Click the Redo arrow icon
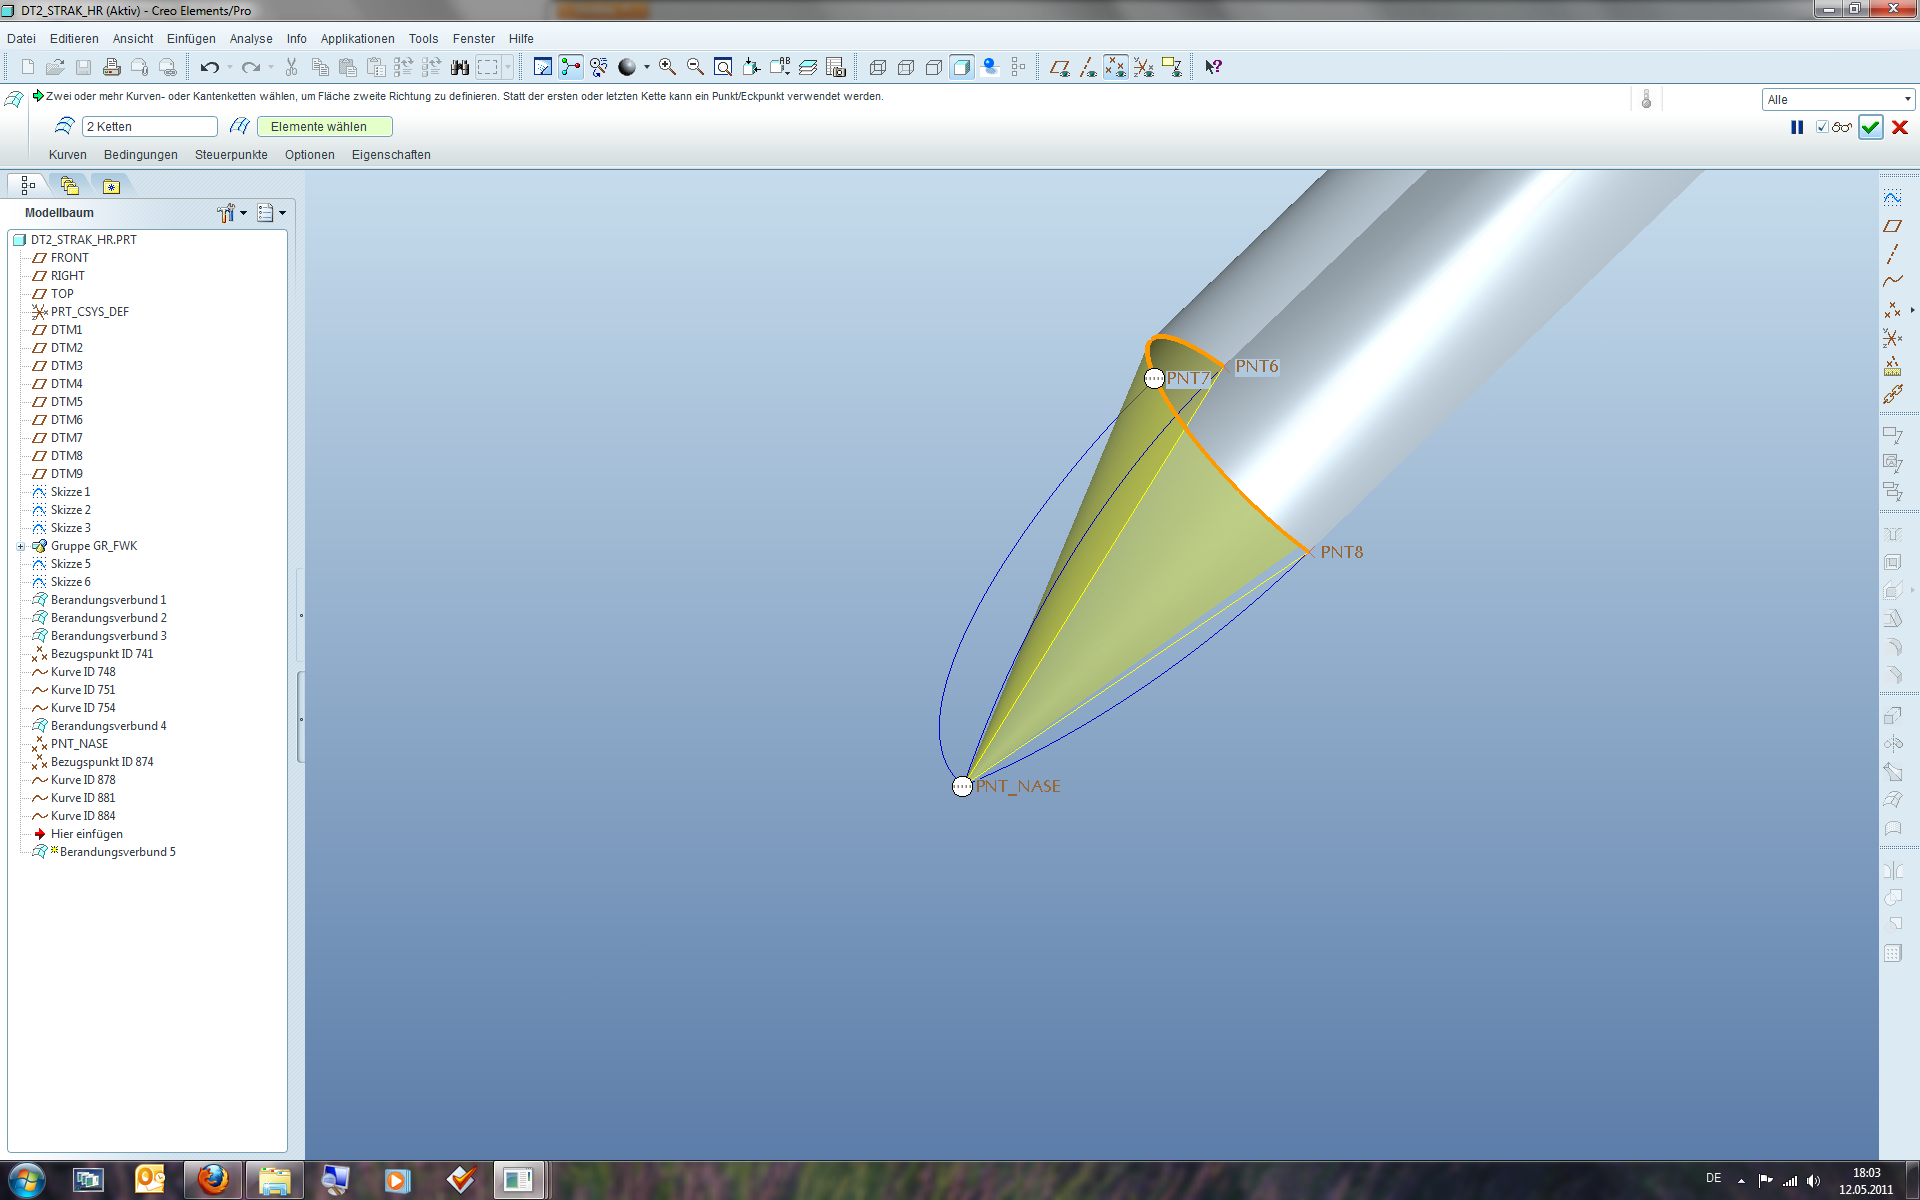Viewport: 1920px width, 1200px height. 251,67
